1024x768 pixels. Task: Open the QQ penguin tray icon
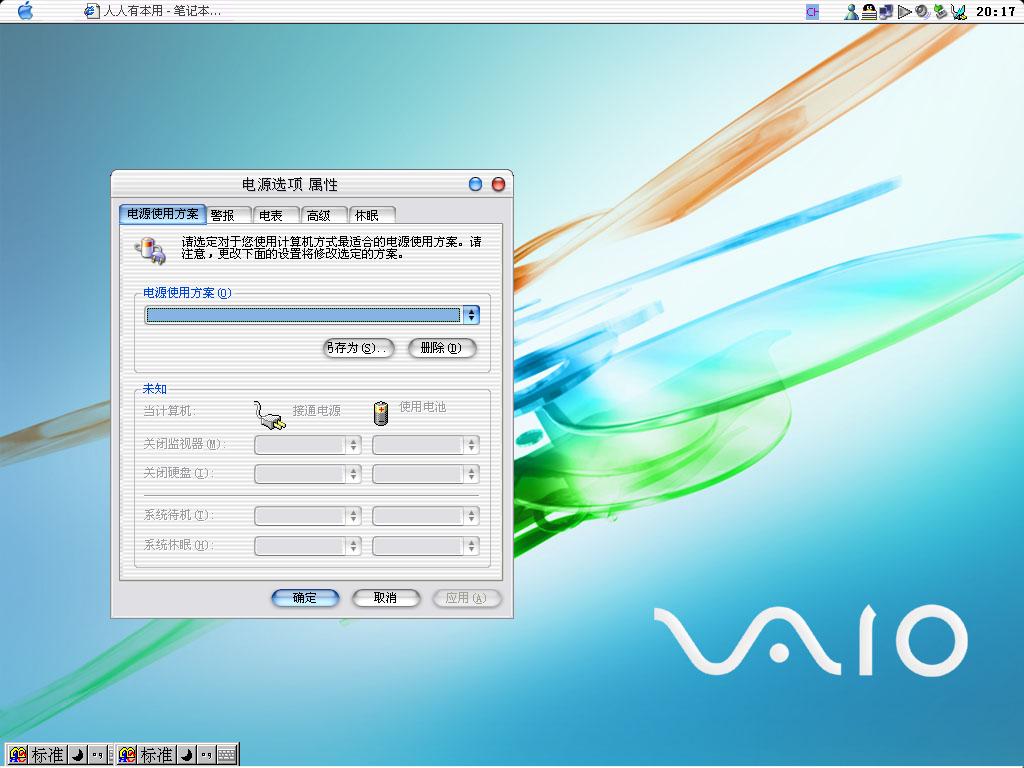pos(869,12)
